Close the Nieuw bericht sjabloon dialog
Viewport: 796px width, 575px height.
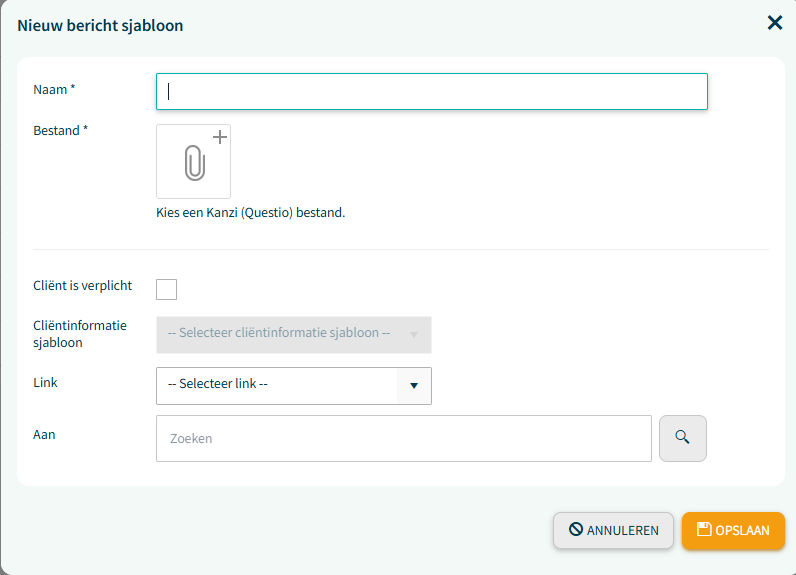(x=775, y=22)
